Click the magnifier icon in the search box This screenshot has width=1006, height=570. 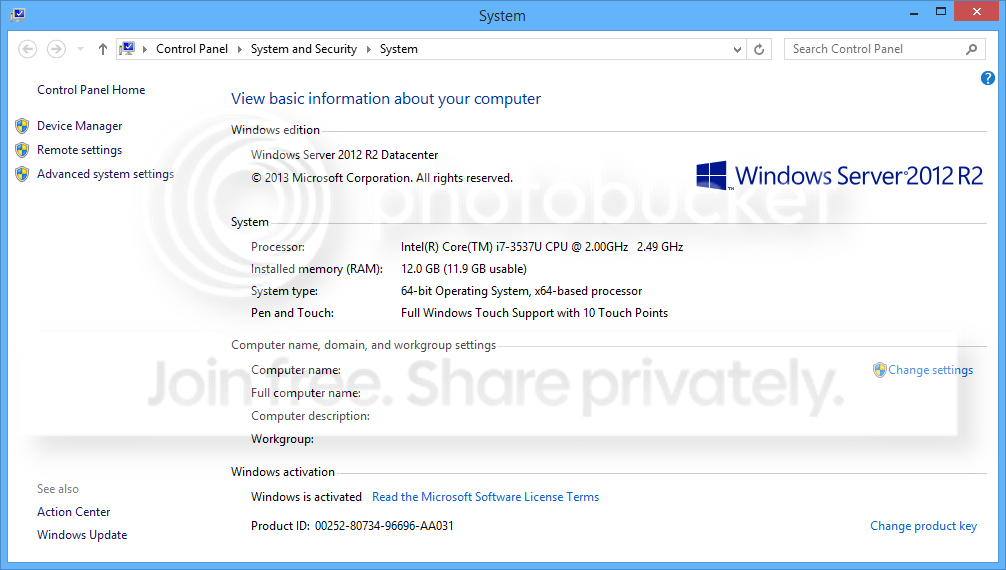click(971, 49)
